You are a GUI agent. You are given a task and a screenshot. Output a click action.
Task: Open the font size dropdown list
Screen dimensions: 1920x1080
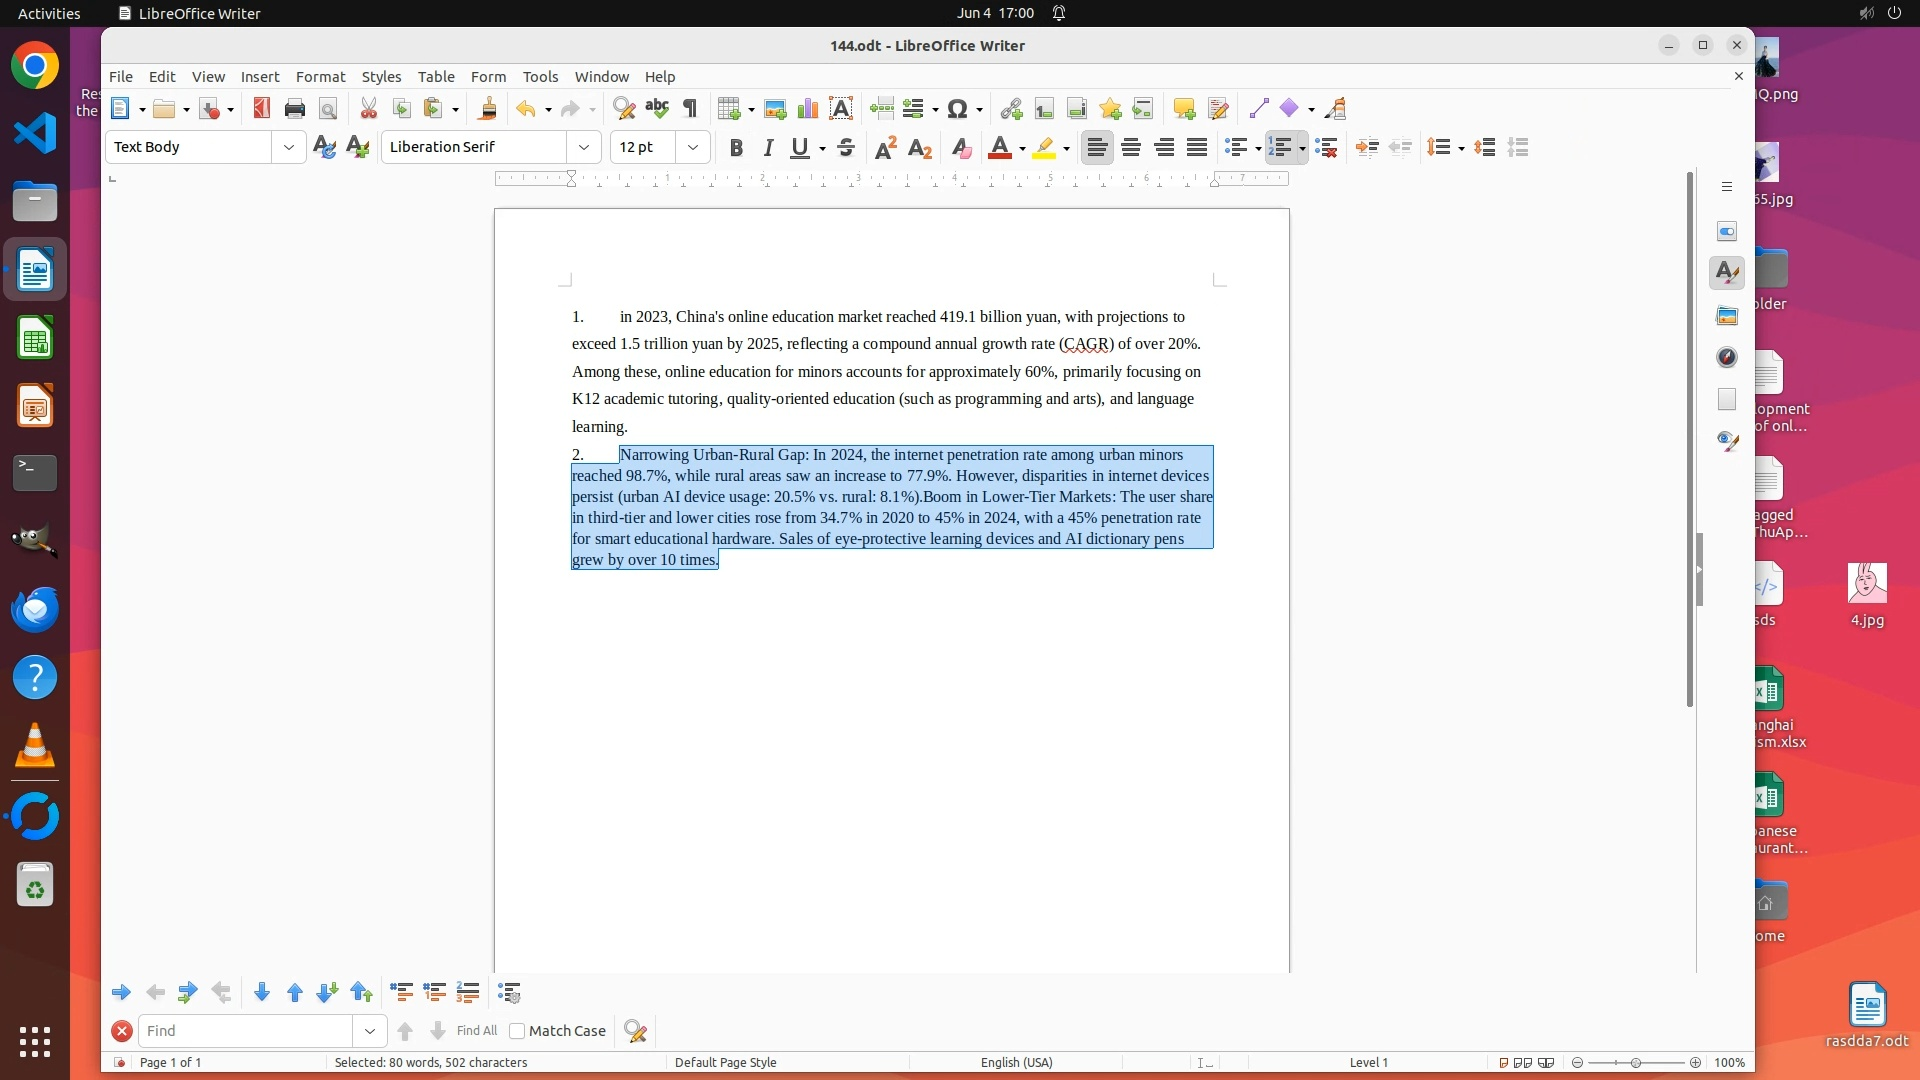point(692,147)
